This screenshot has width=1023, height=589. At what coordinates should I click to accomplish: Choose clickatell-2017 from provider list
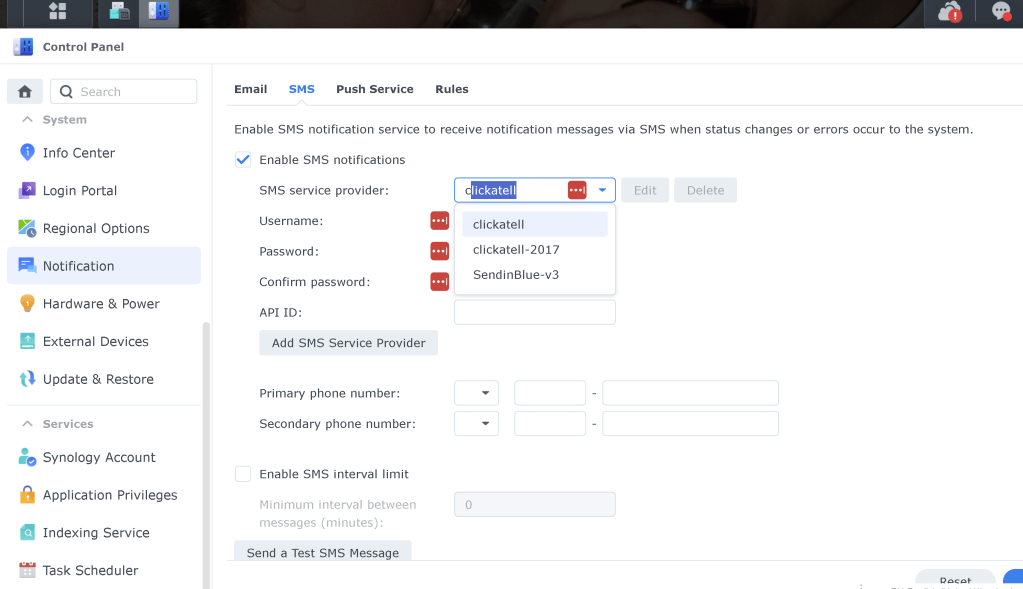pos(534,250)
